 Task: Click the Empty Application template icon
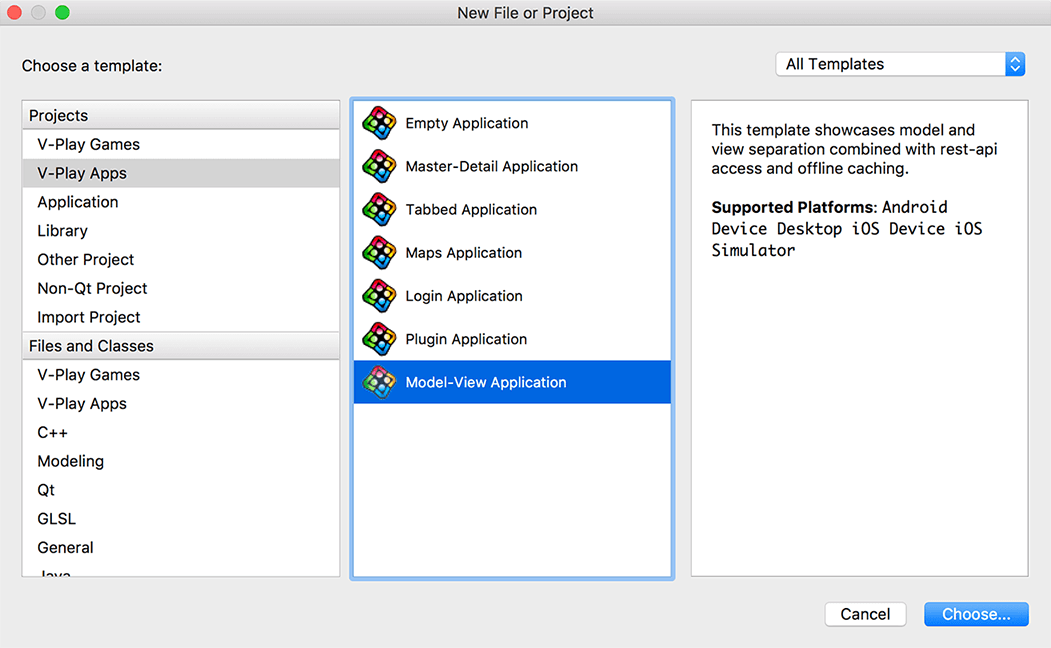click(x=379, y=123)
